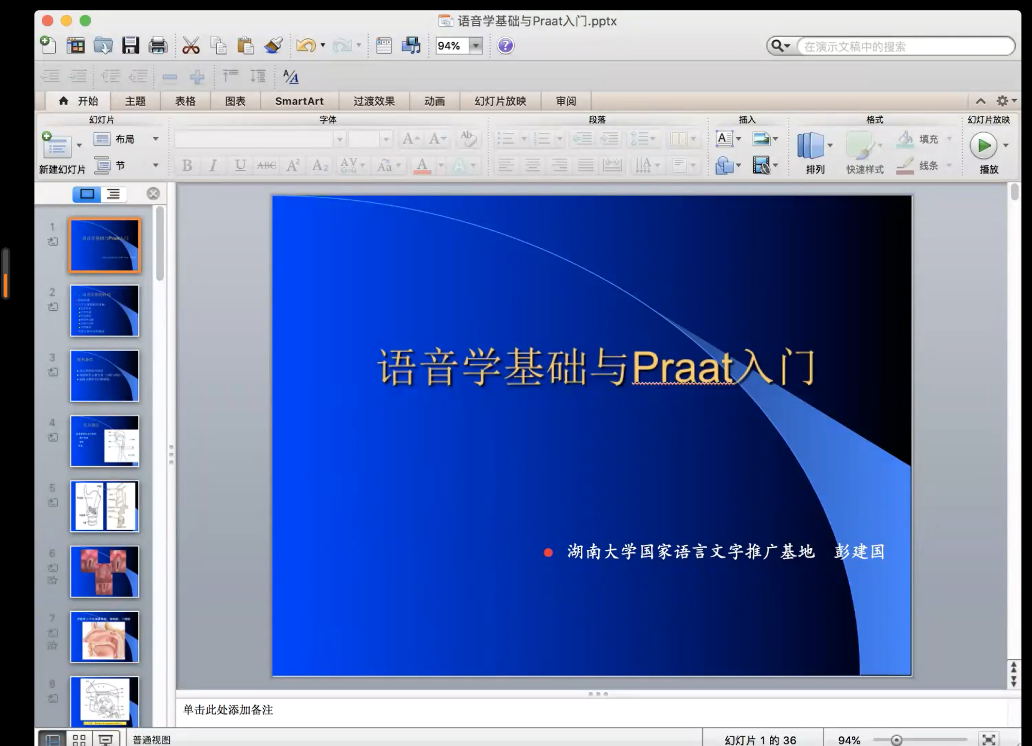Select the 开始 home tab
Screen dimensions: 1032x746
(78, 101)
